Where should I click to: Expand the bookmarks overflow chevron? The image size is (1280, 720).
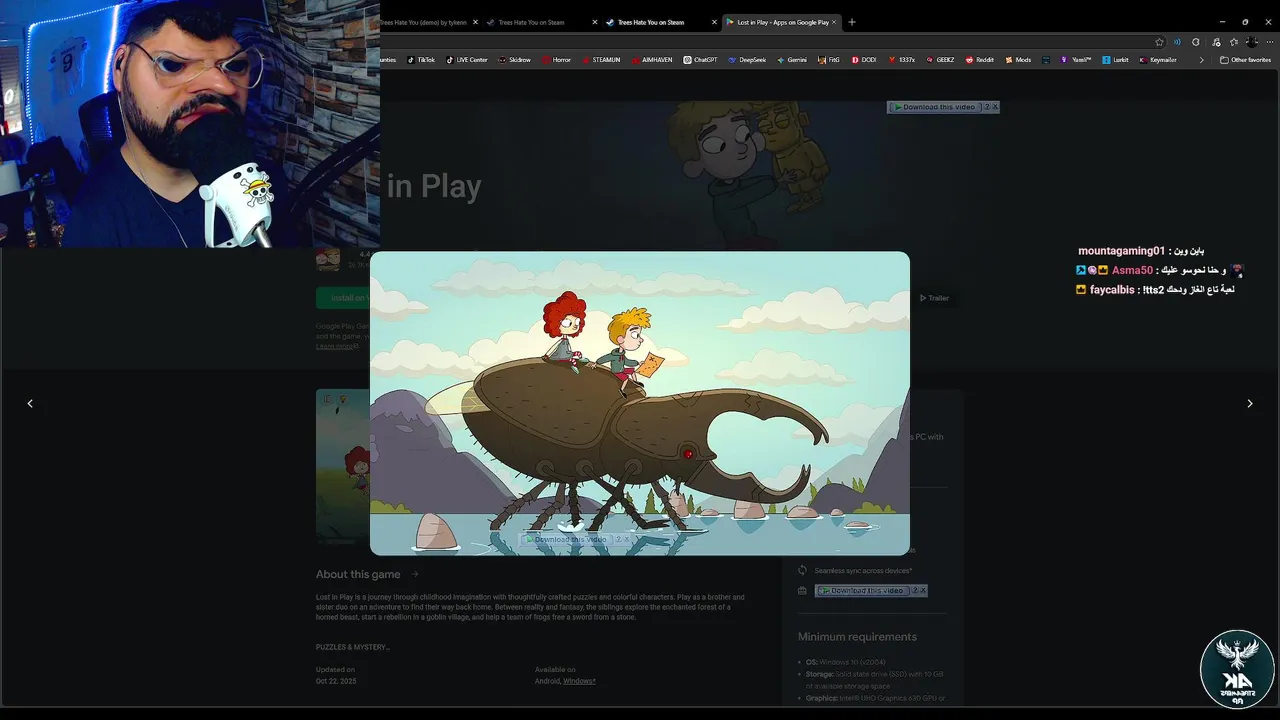(1201, 60)
